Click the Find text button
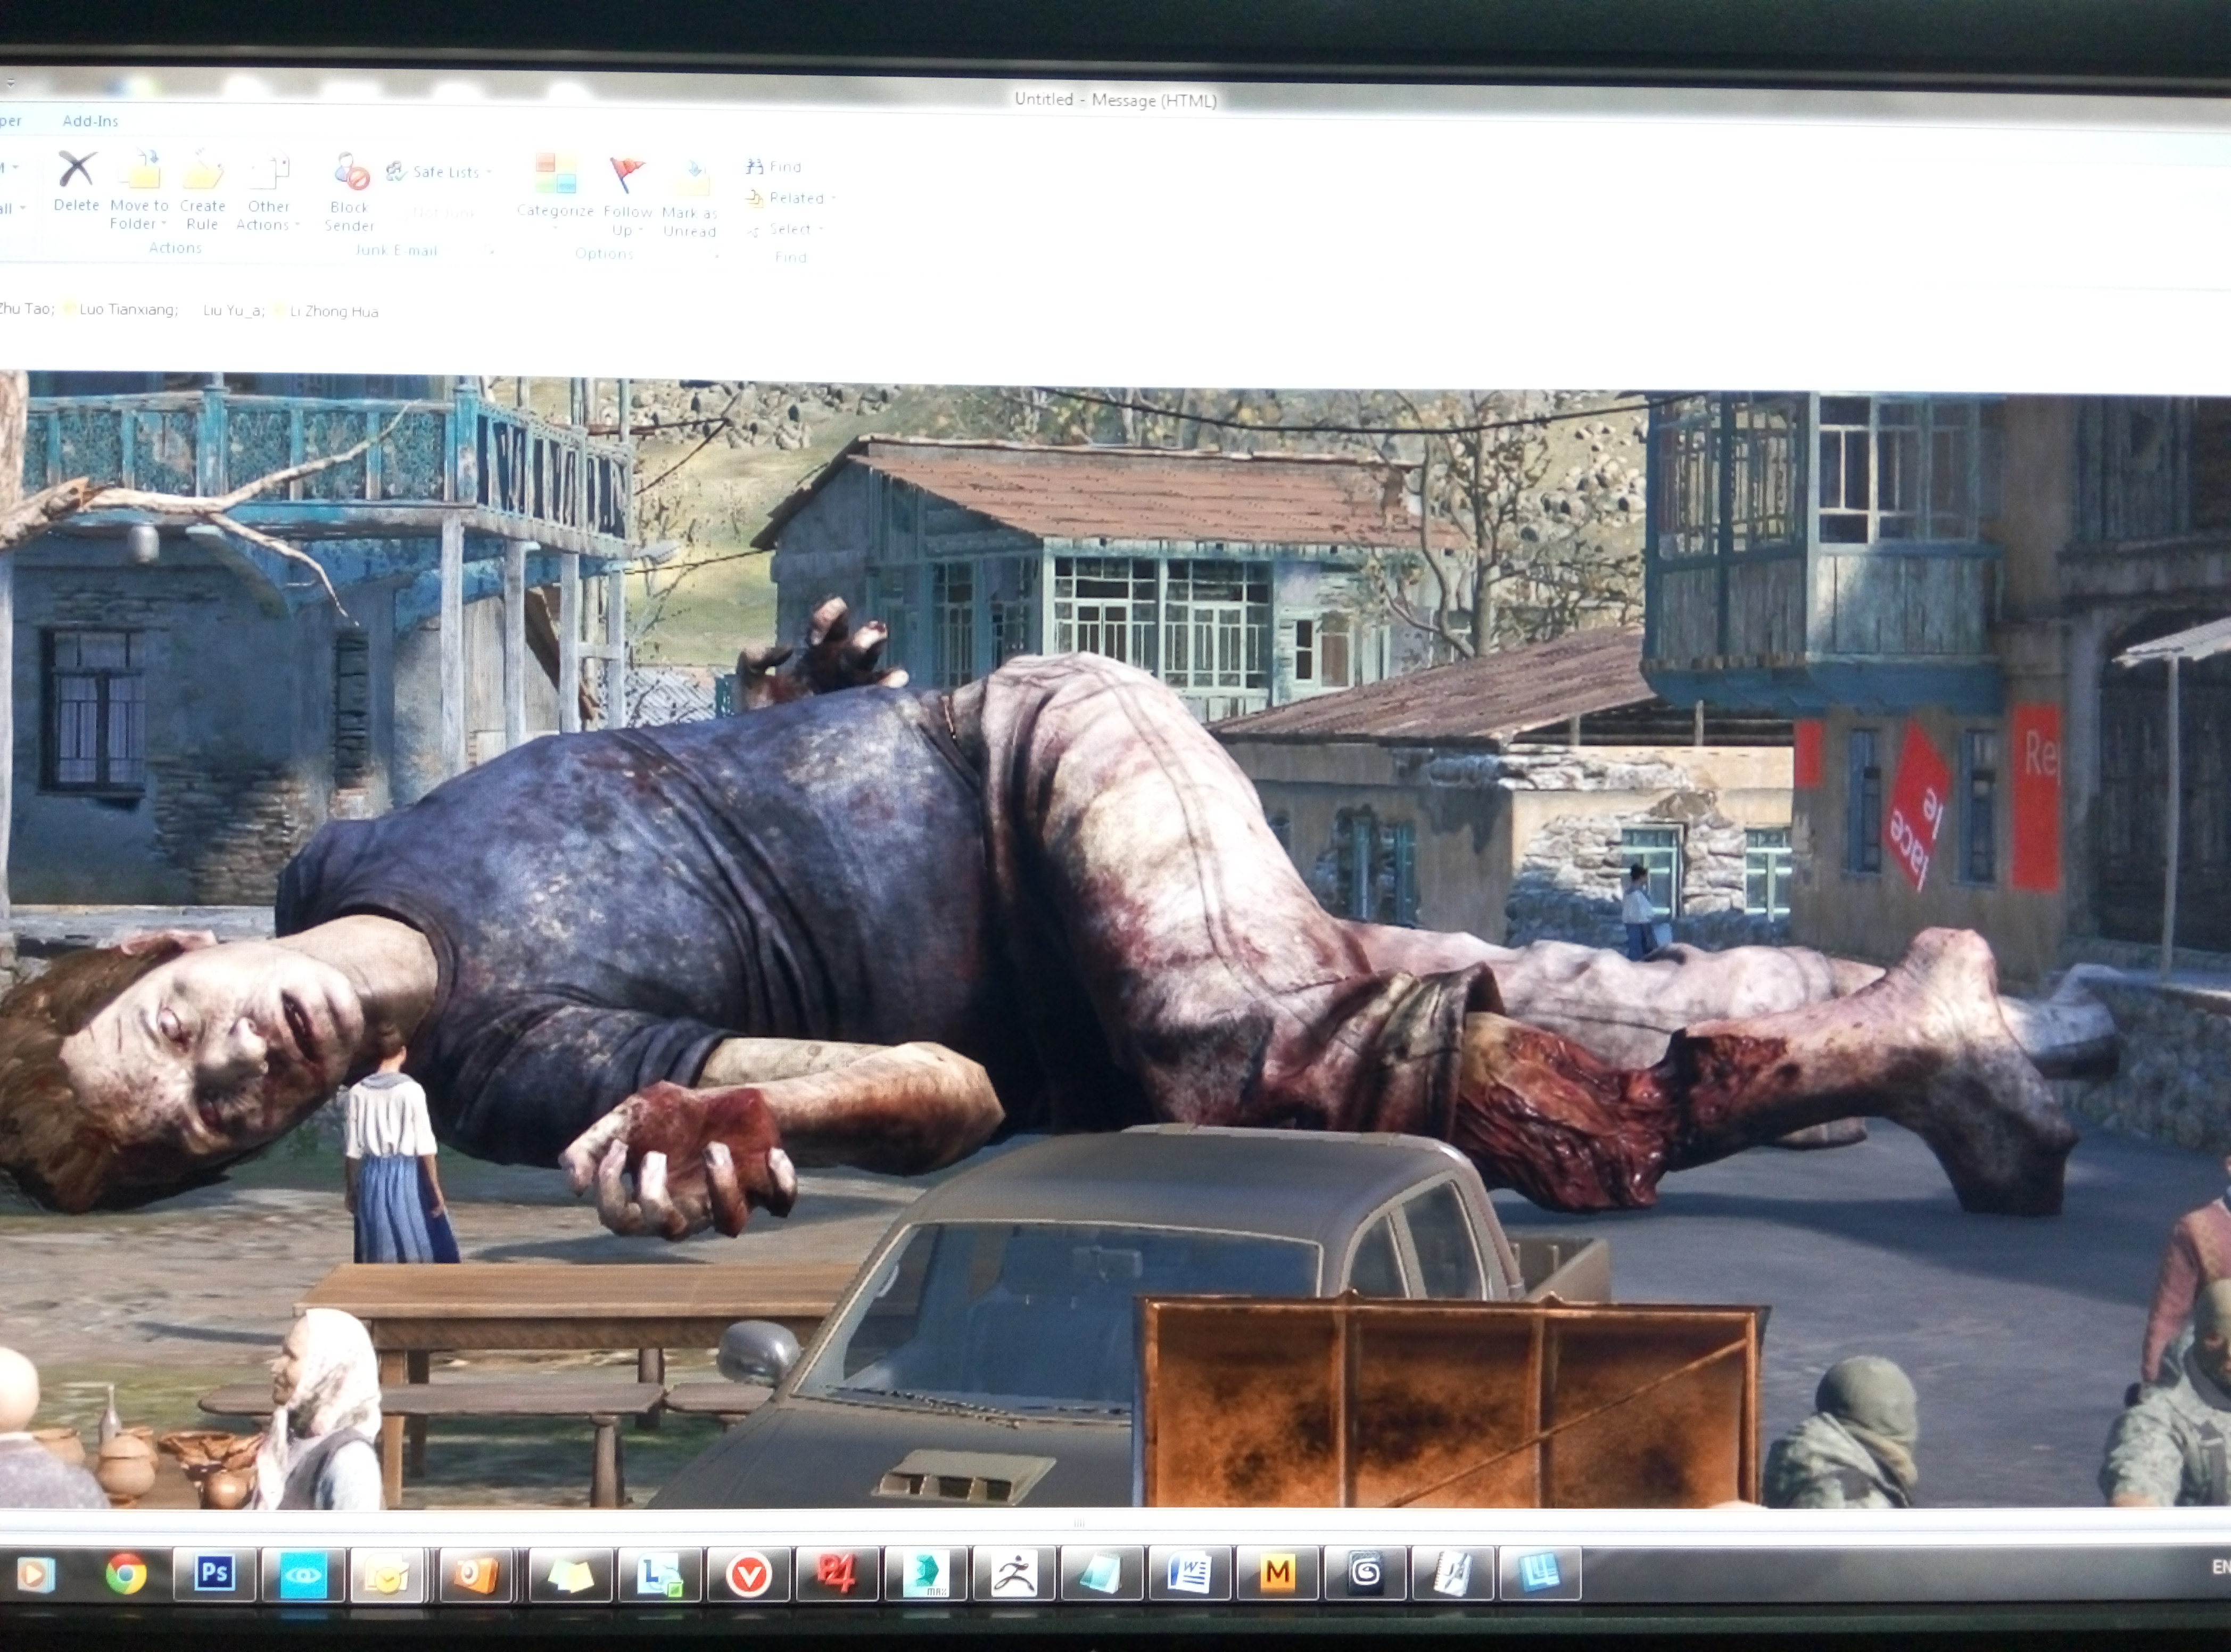2231x1652 pixels. (785, 167)
